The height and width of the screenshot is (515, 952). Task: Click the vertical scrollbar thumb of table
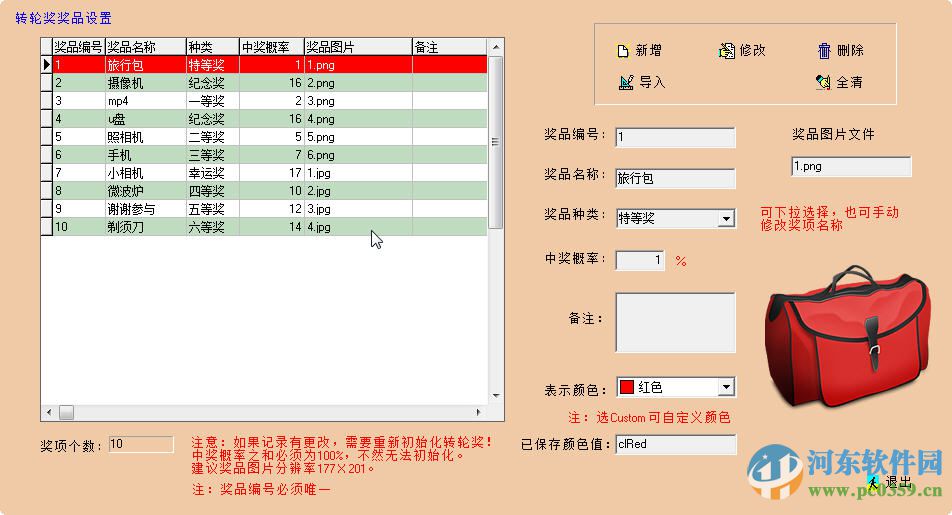coord(496,142)
